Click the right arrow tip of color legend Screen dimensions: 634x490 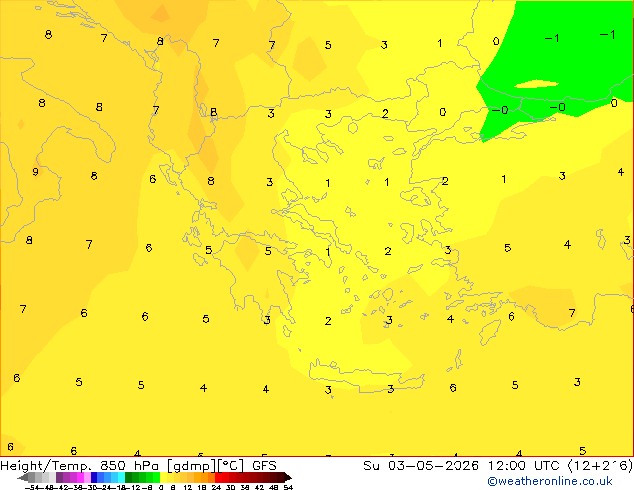(x=290, y=478)
